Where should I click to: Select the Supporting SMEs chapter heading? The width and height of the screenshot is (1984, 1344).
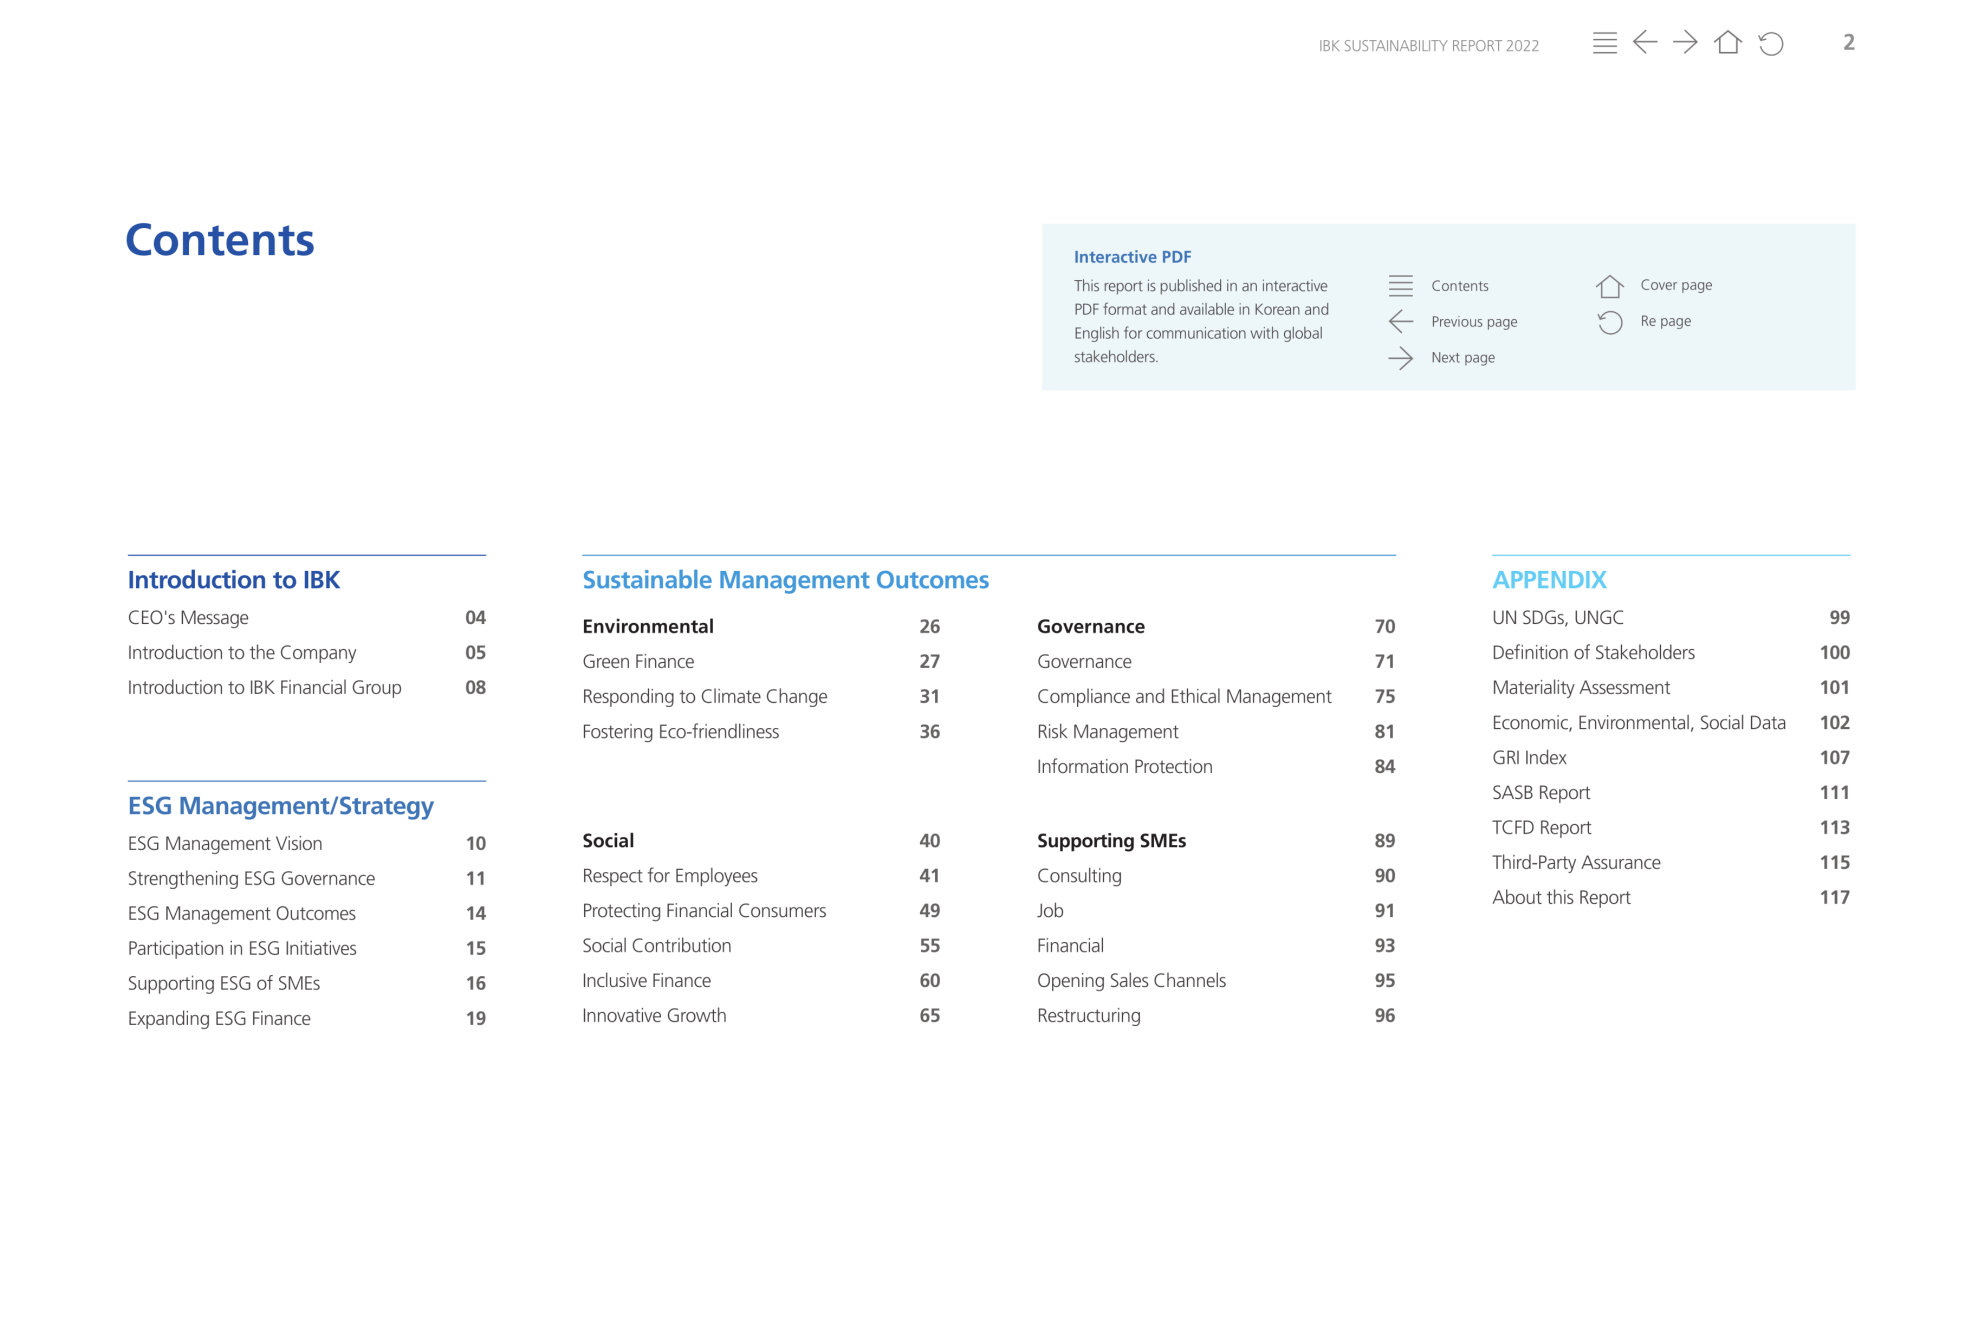coord(1111,841)
